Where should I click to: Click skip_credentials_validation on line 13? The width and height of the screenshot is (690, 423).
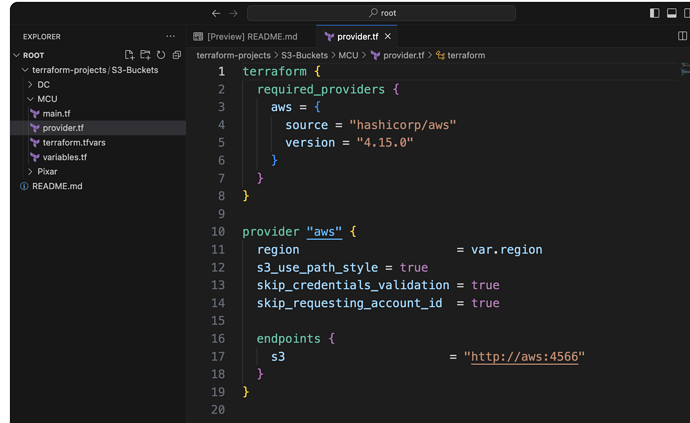click(x=353, y=285)
